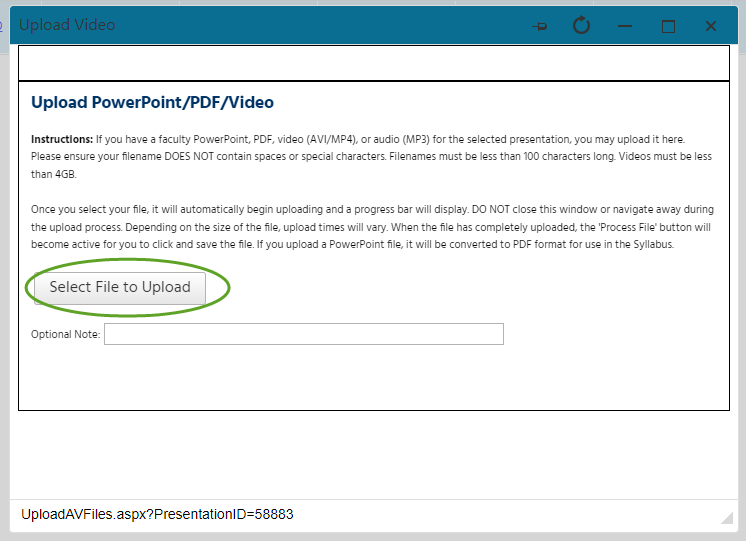The image size is (746, 541).
Task: Click the resize grip in bottom-right corner
Action: [x=727, y=518]
